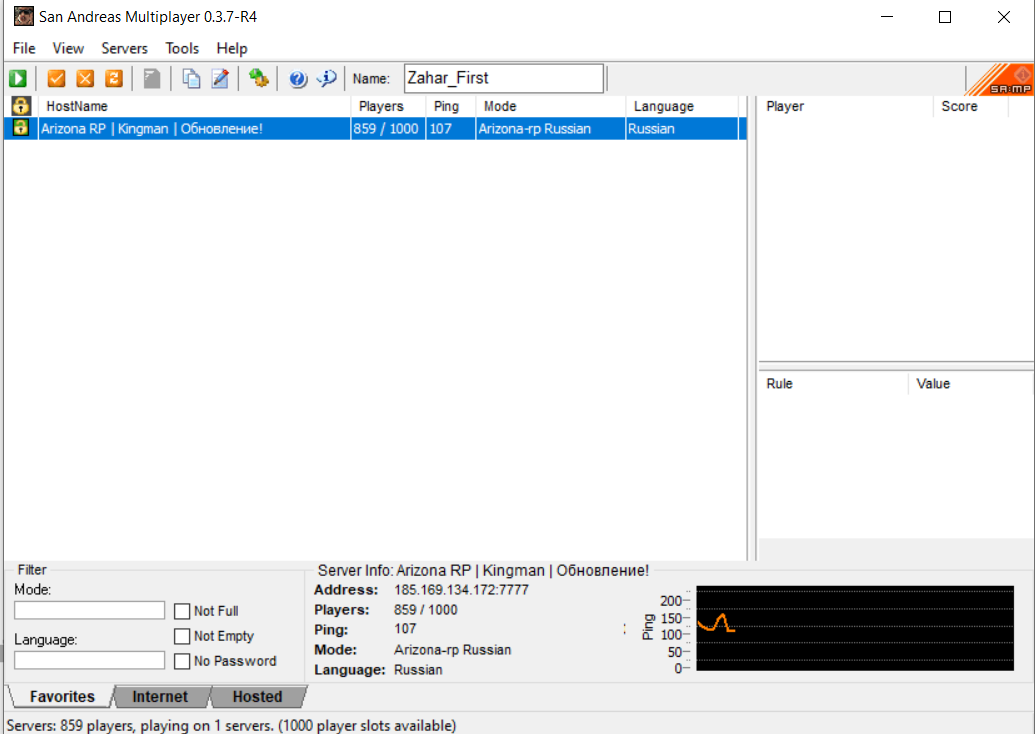Click the About info bubble icon
Image resolution: width=1035 pixels, height=734 pixels.
(327, 79)
